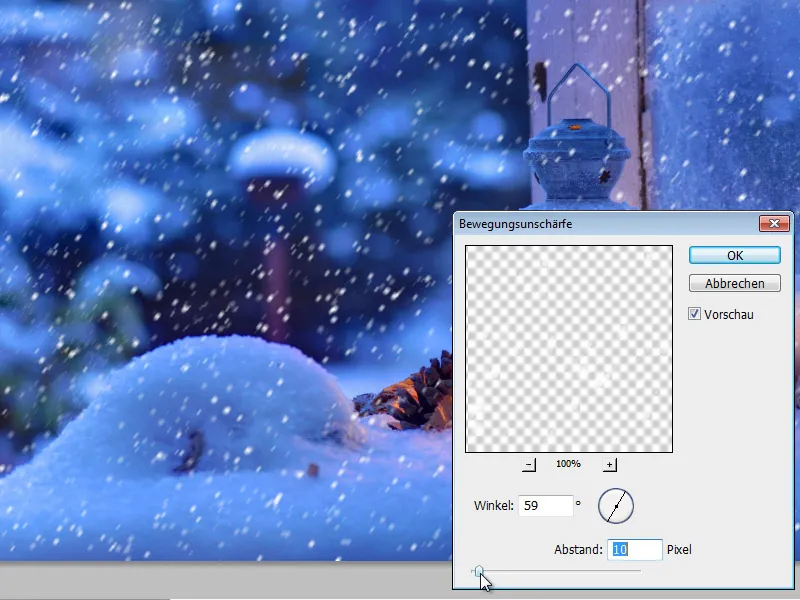Click the Winkel angle input field

546,506
